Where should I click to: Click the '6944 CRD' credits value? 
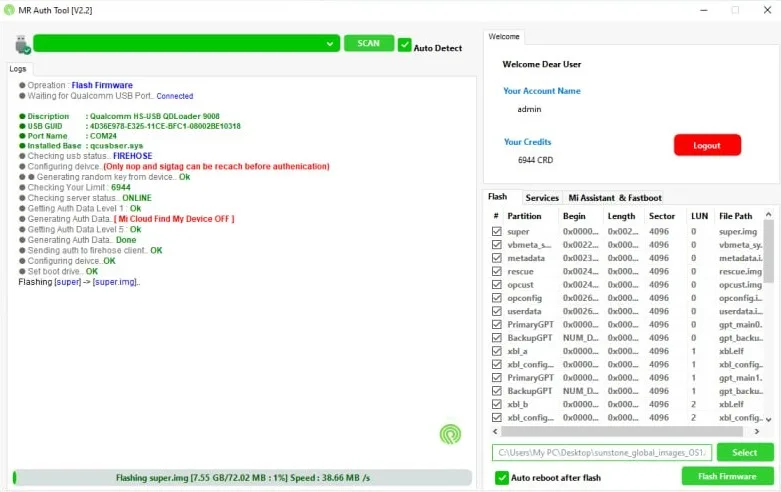(x=535, y=160)
